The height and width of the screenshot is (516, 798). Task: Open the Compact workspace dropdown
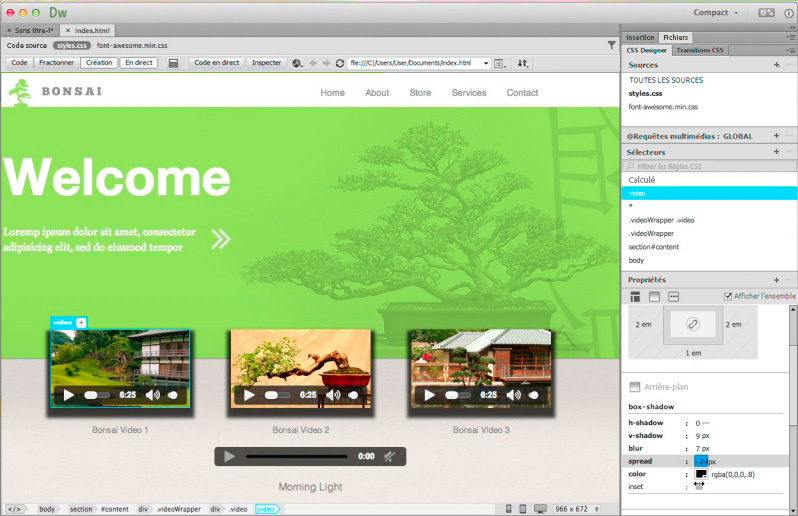tap(715, 13)
